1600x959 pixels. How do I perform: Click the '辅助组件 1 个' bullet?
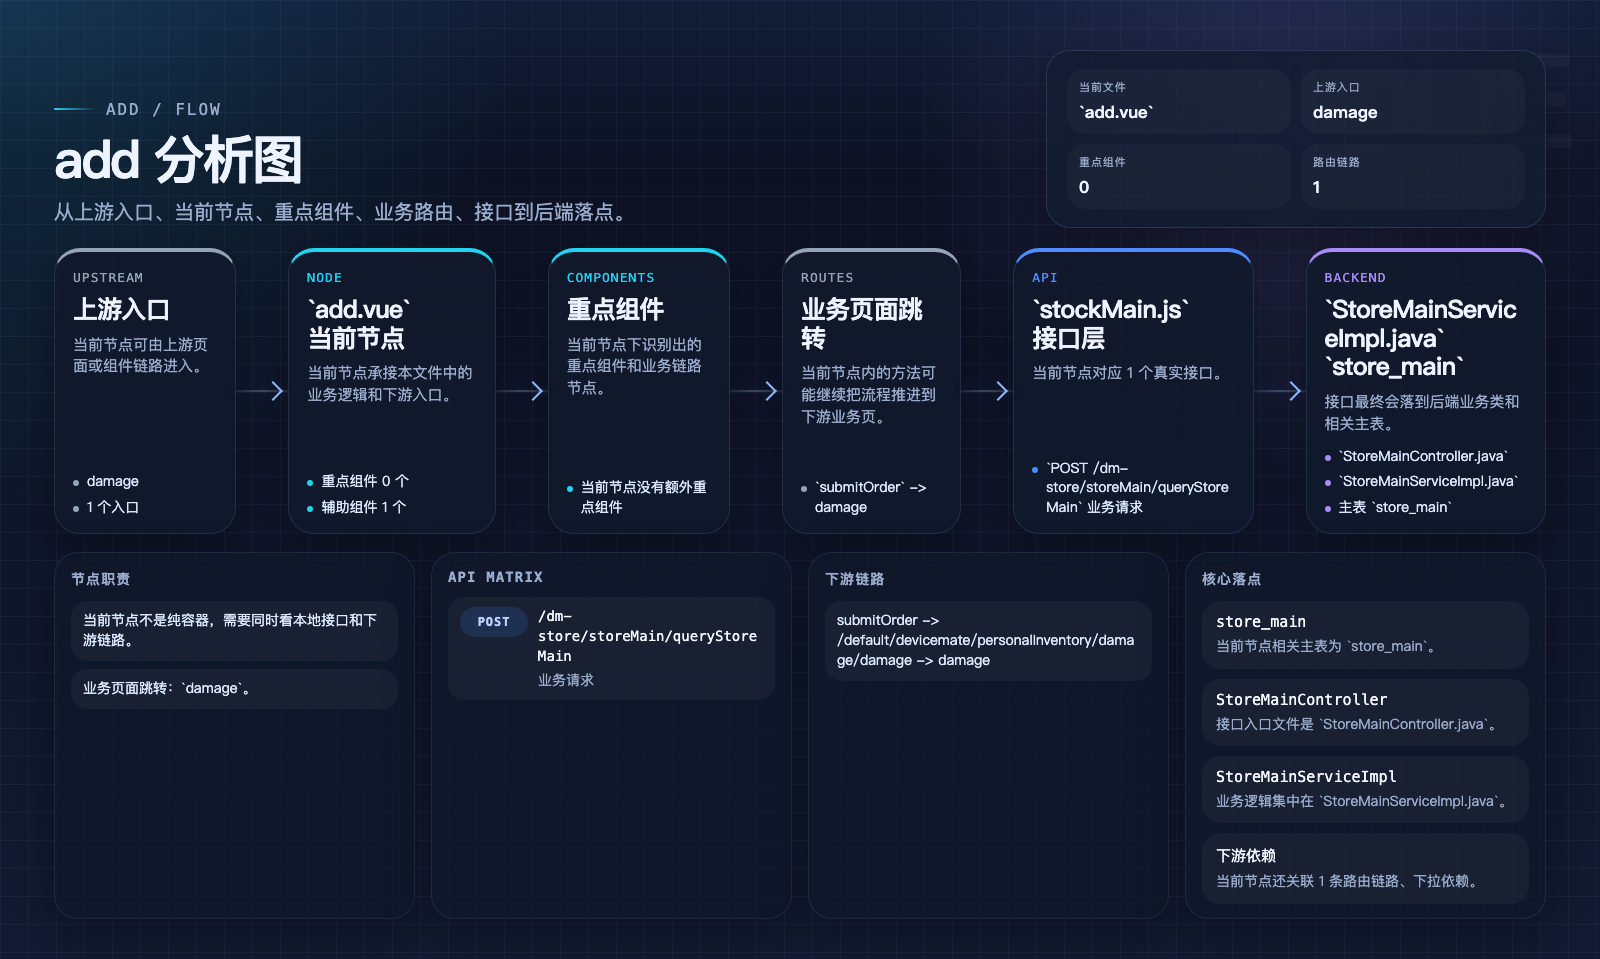coord(363,507)
